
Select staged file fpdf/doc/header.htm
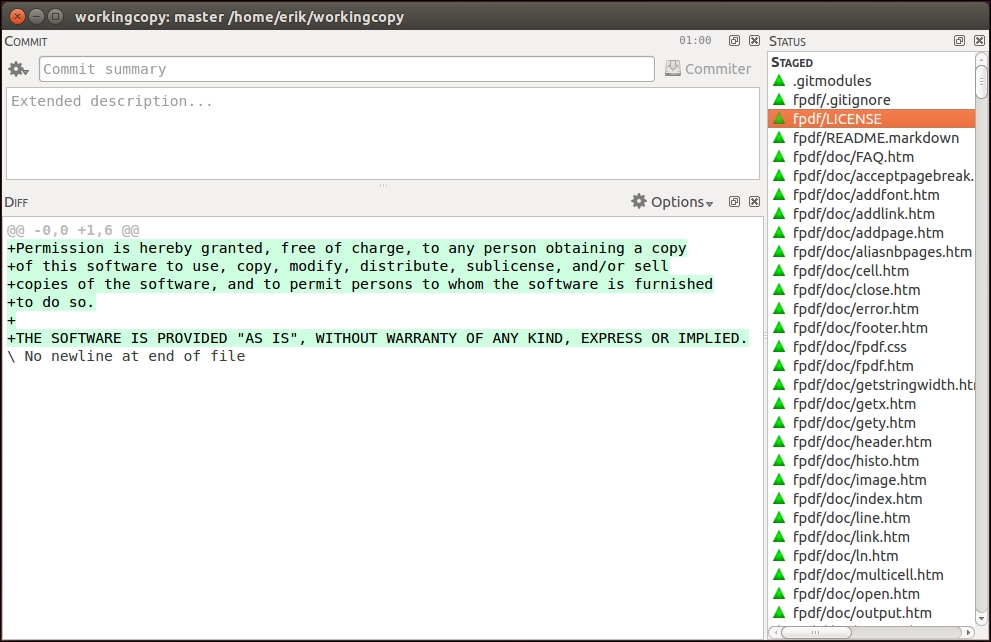(x=872, y=442)
